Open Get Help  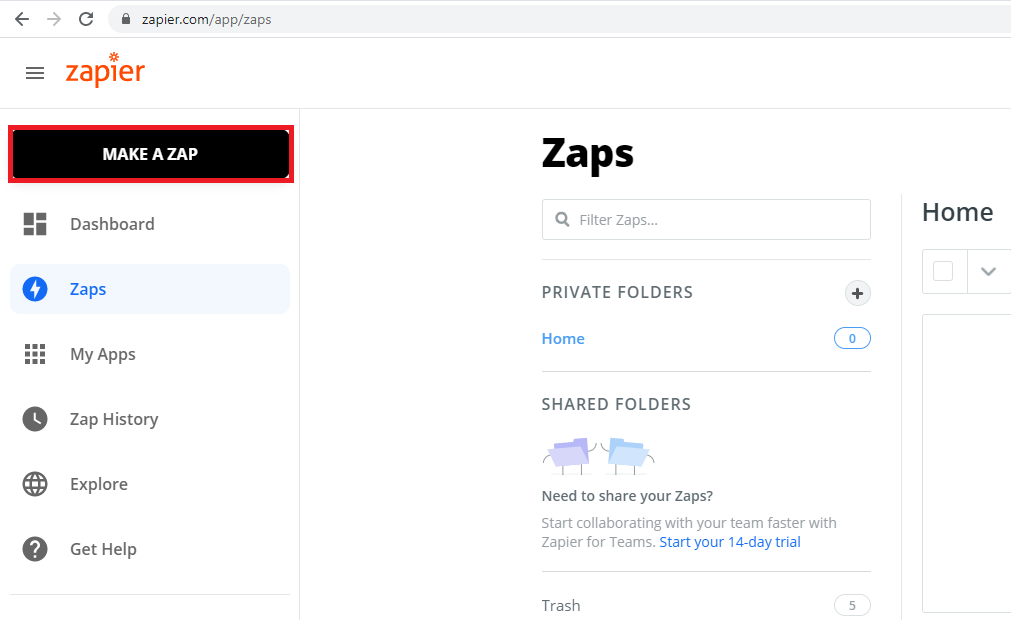pyautogui.click(x=150, y=549)
